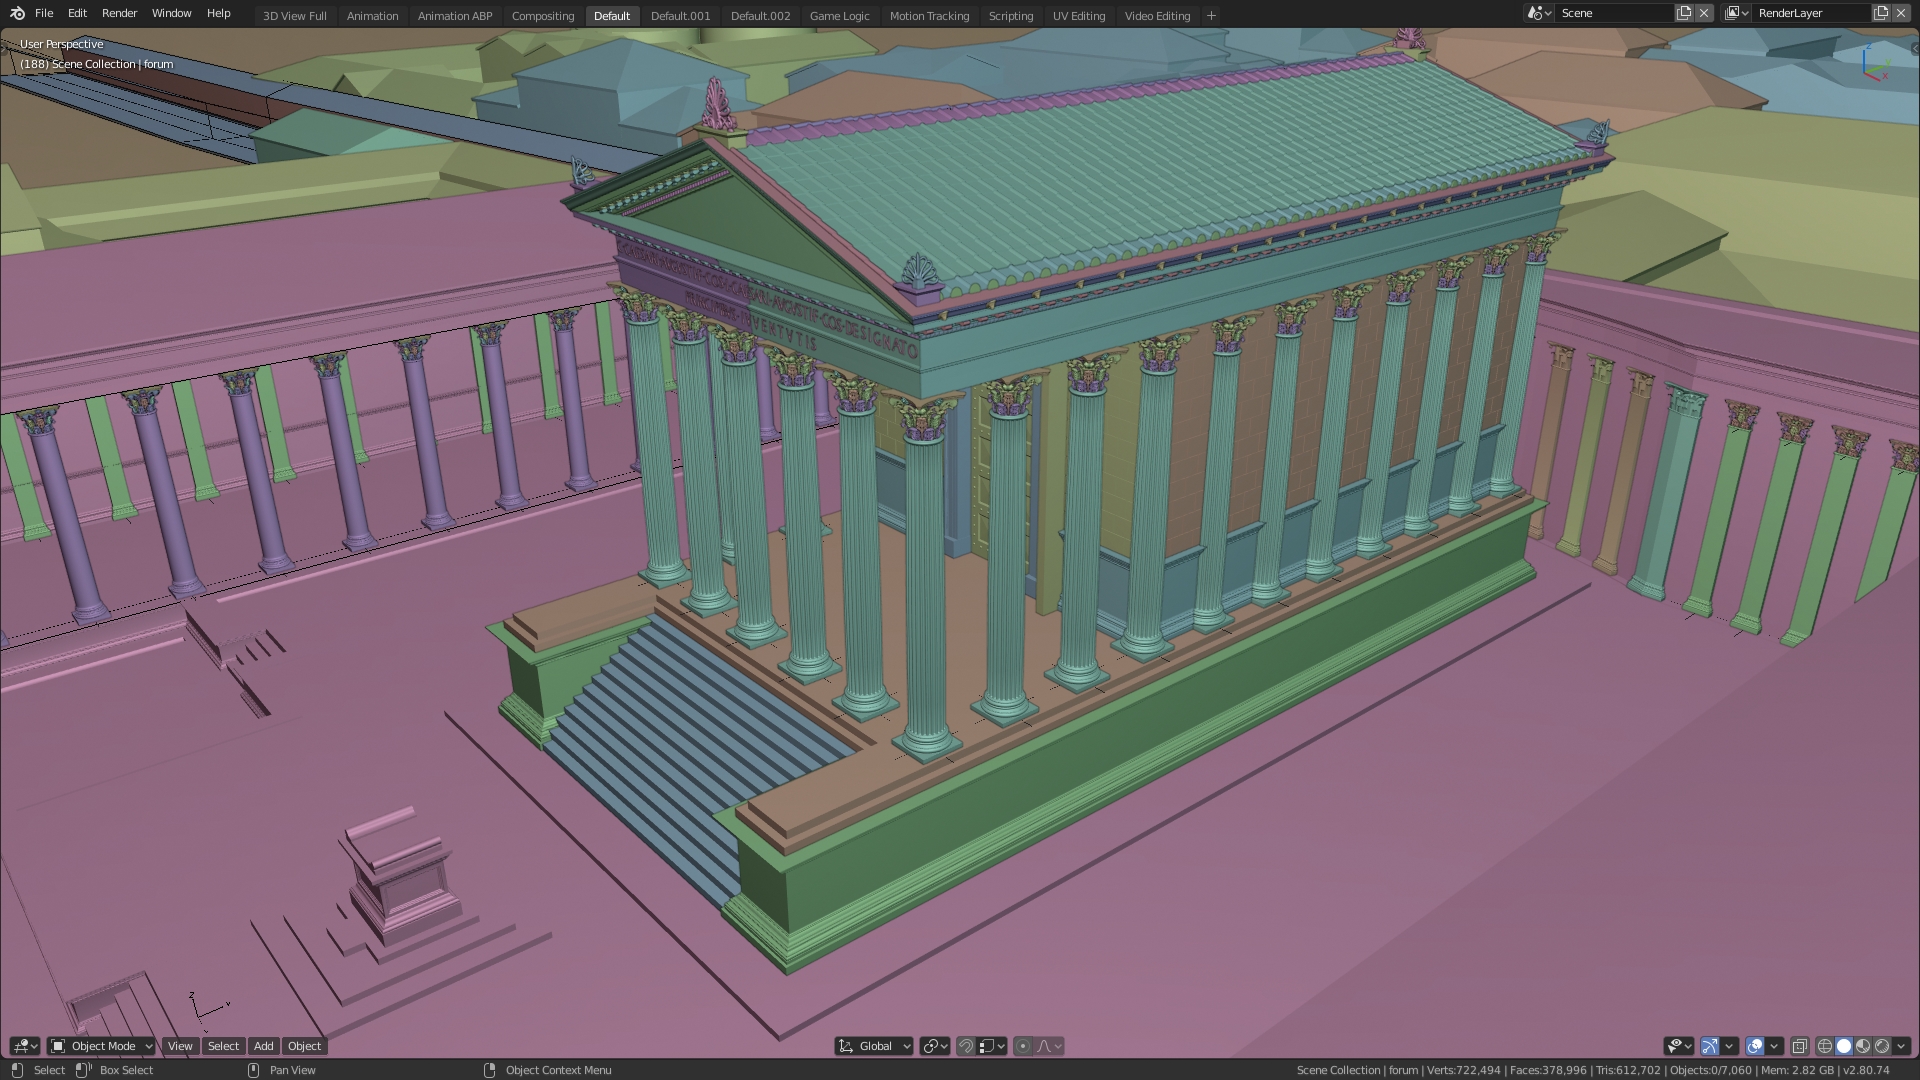This screenshot has height=1080, width=1920.
Task: Open the Add menu in viewport header
Action: point(263,1046)
